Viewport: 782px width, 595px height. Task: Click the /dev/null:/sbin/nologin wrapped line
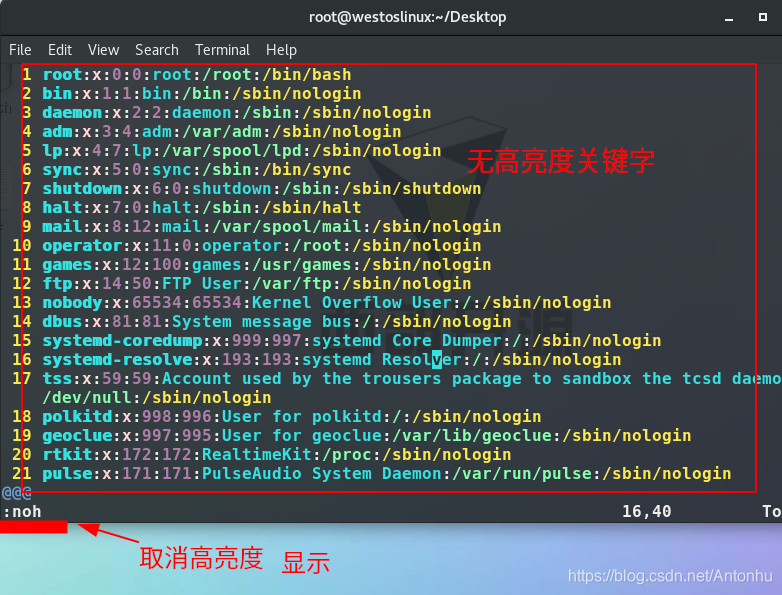pos(157,397)
